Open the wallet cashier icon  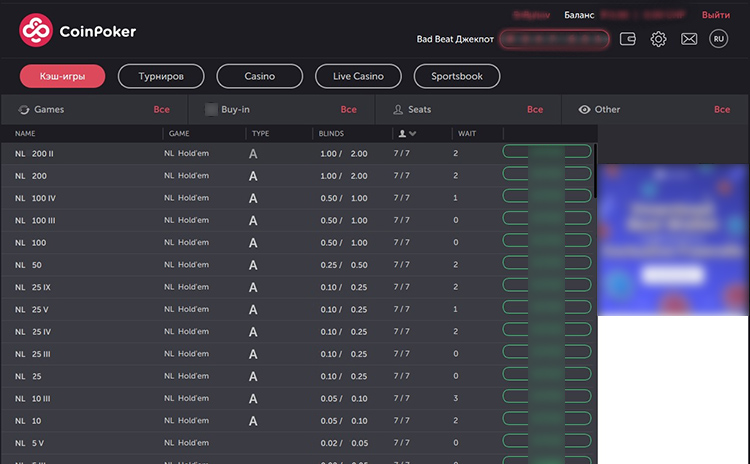[628, 39]
